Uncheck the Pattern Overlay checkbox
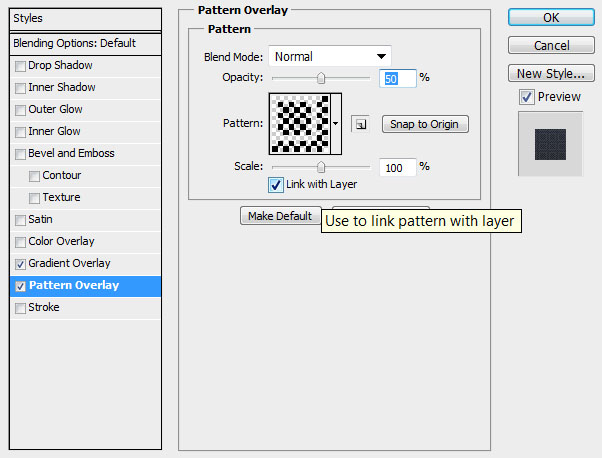 tap(20, 286)
